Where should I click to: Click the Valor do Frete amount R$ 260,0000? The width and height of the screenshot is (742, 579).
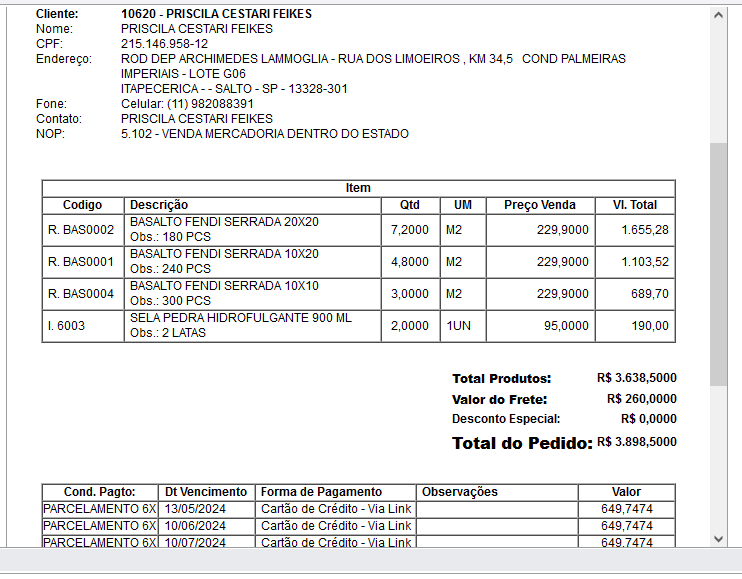coord(641,399)
